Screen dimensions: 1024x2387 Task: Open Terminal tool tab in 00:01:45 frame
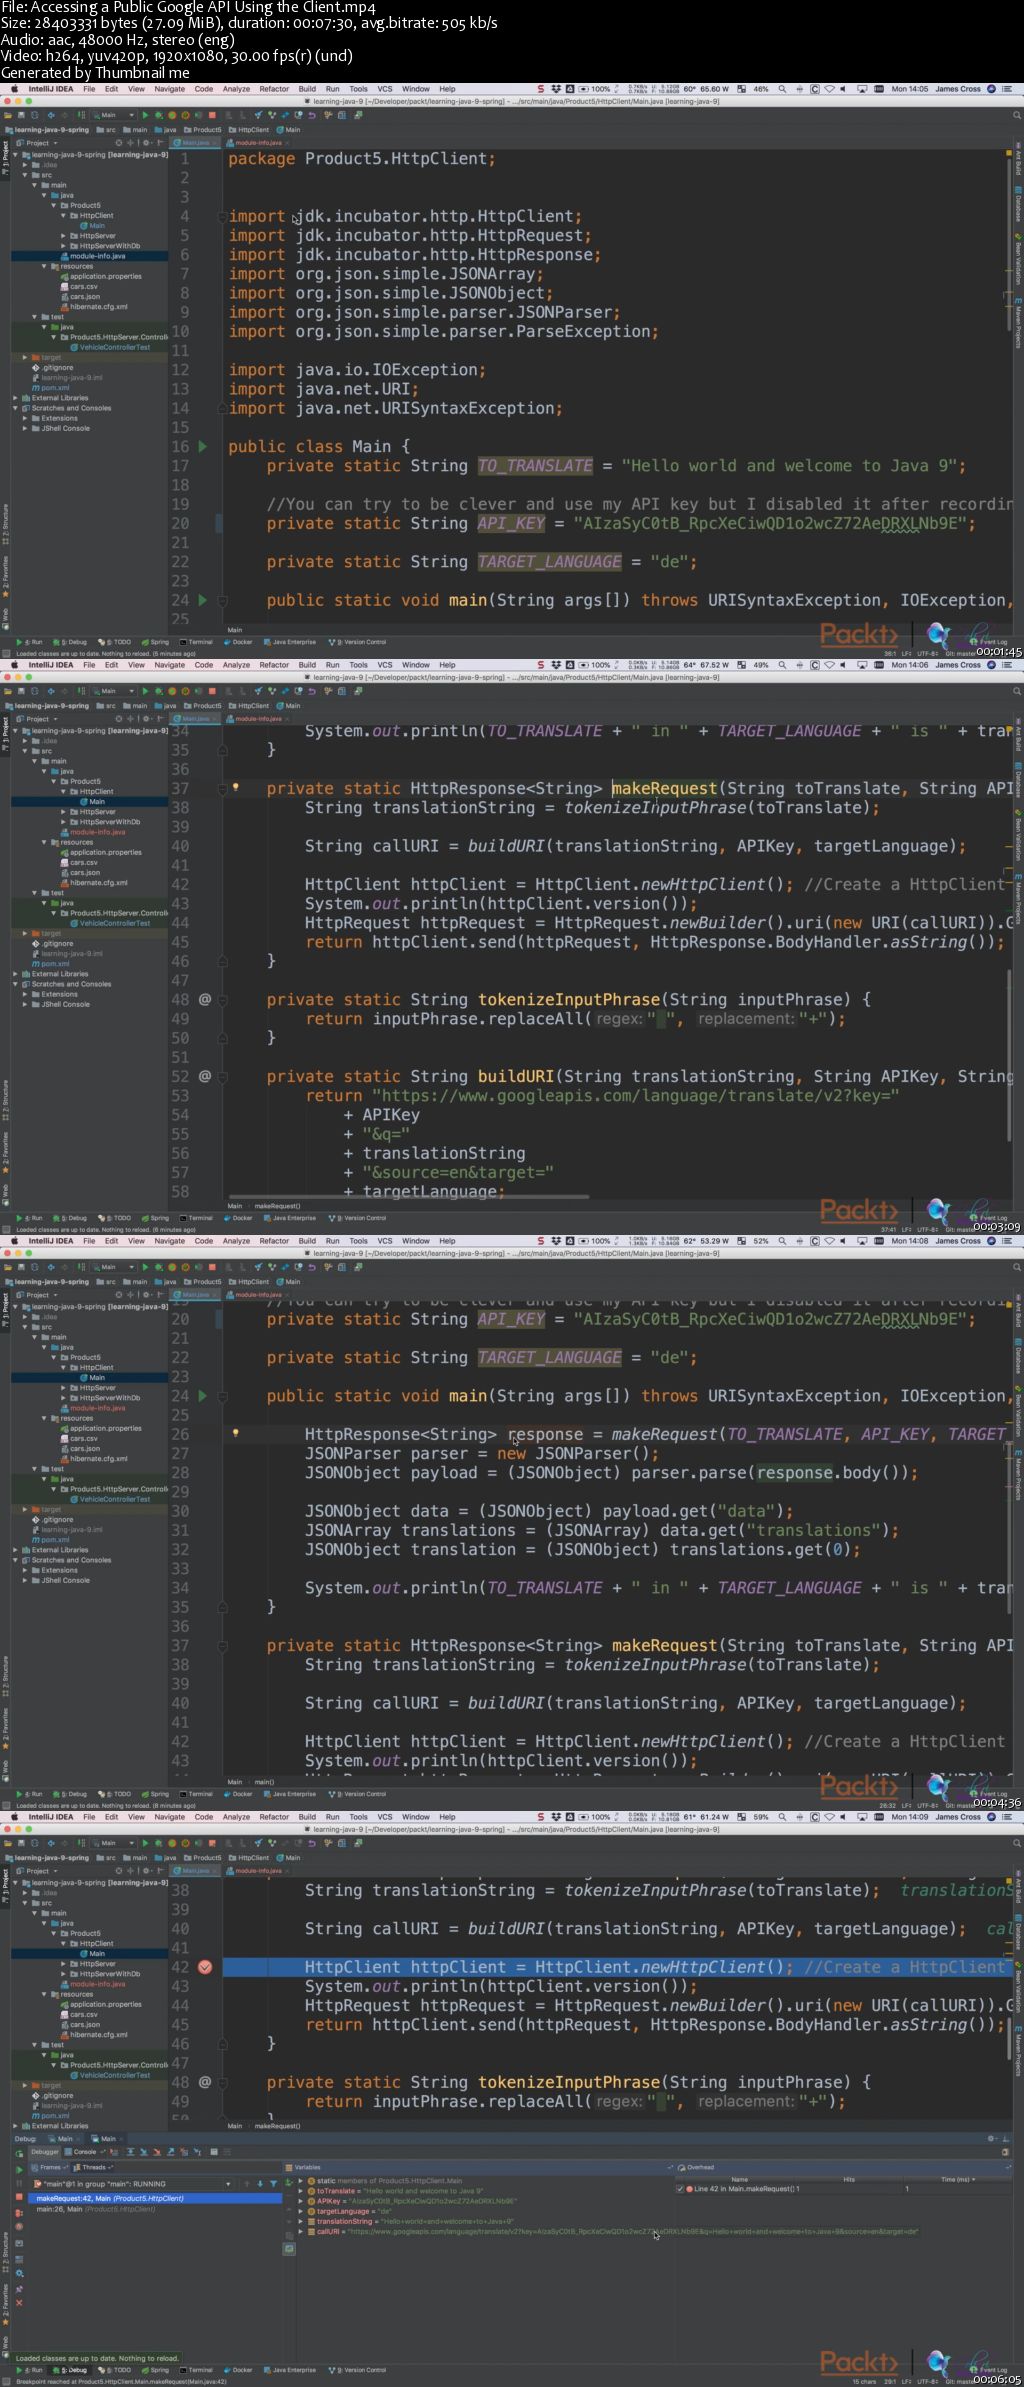click(x=197, y=642)
